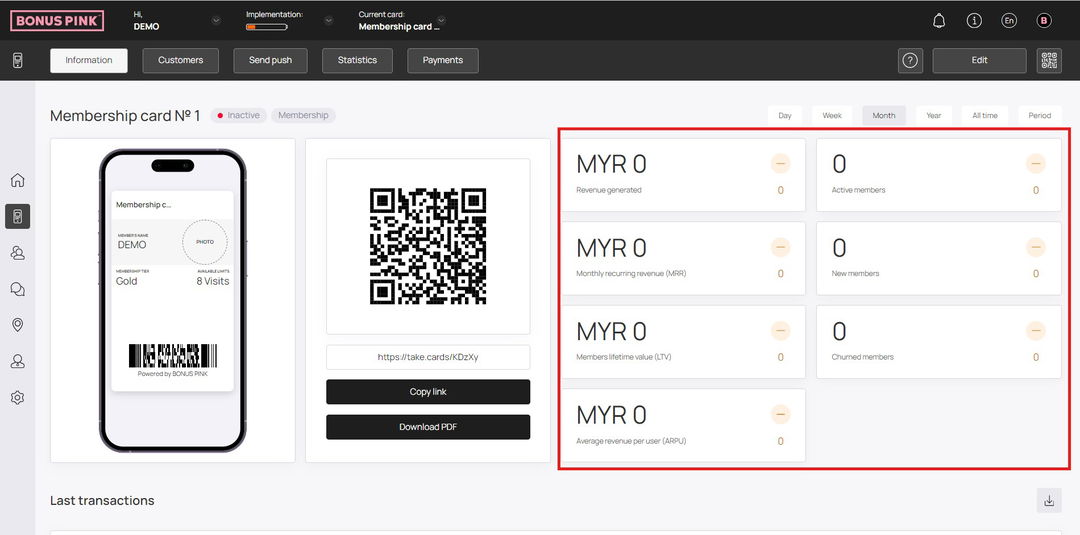Screen dimensions: 1080x535
Task: Select the cards icon in left sidebar
Action: 18,216
